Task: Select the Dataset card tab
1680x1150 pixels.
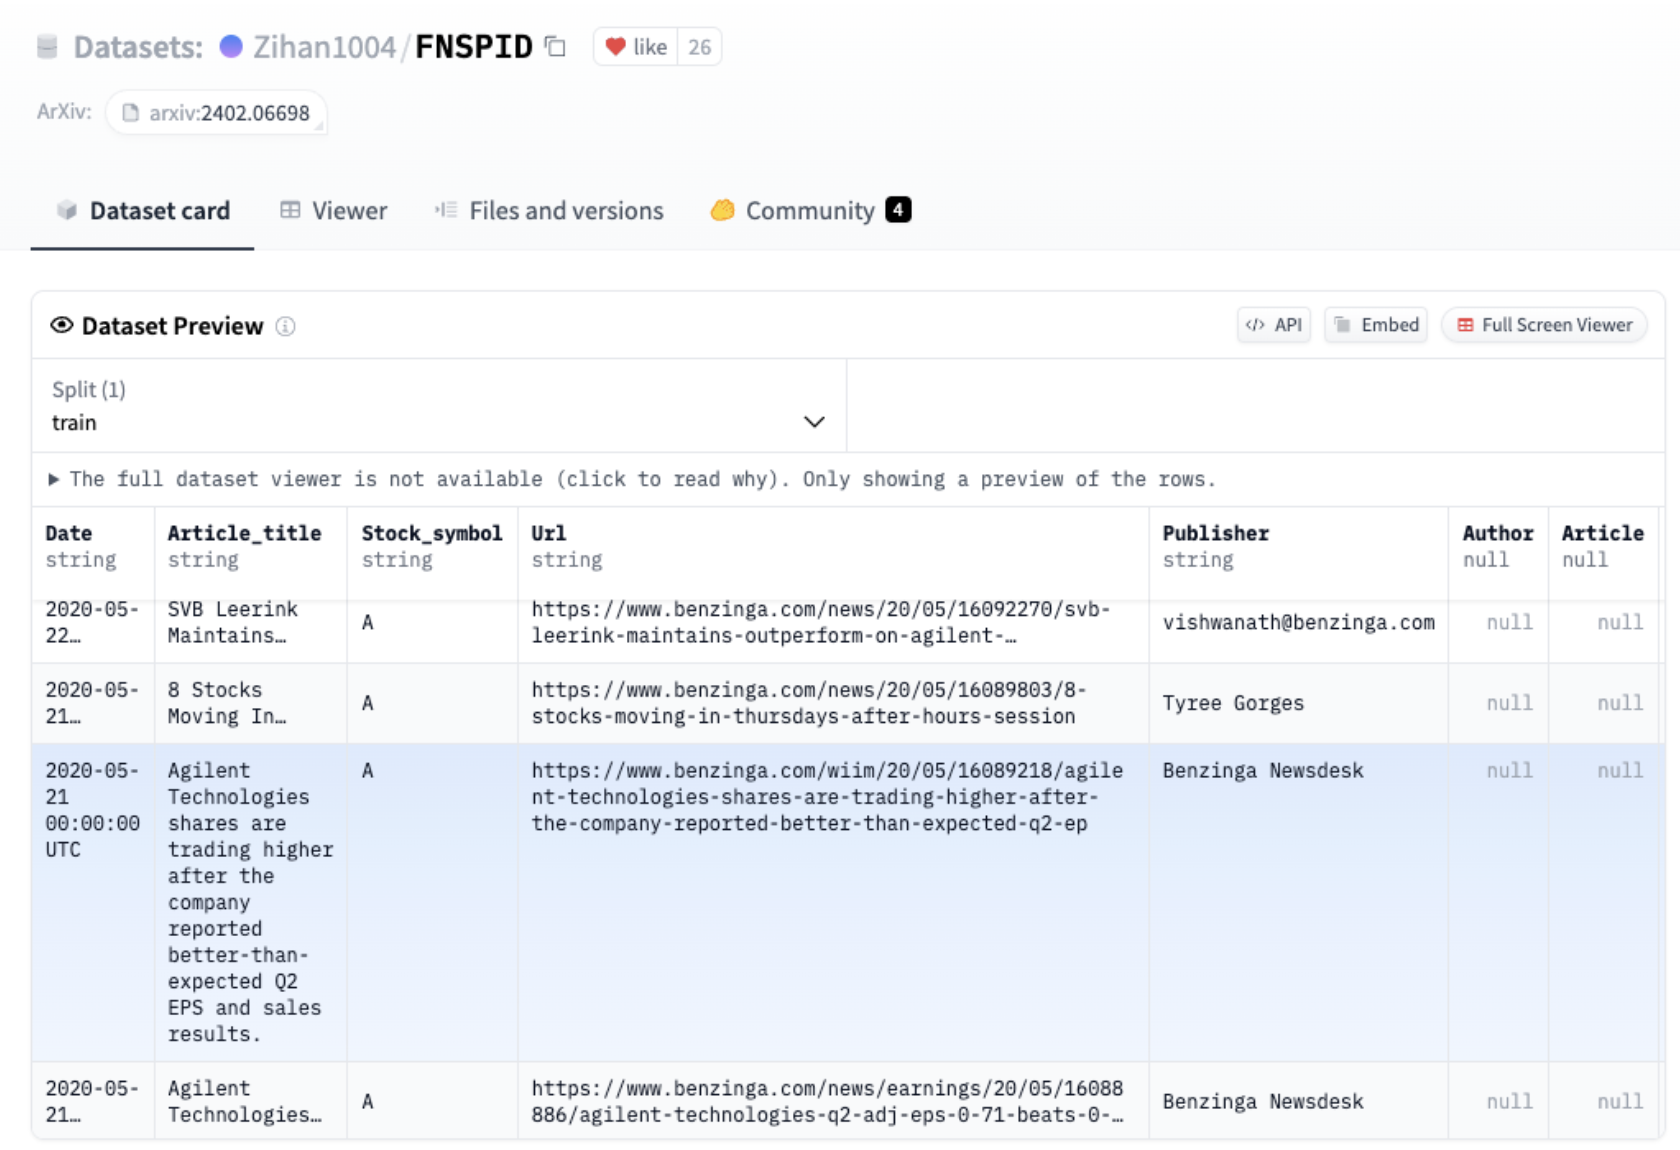Action: (x=143, y=211)
